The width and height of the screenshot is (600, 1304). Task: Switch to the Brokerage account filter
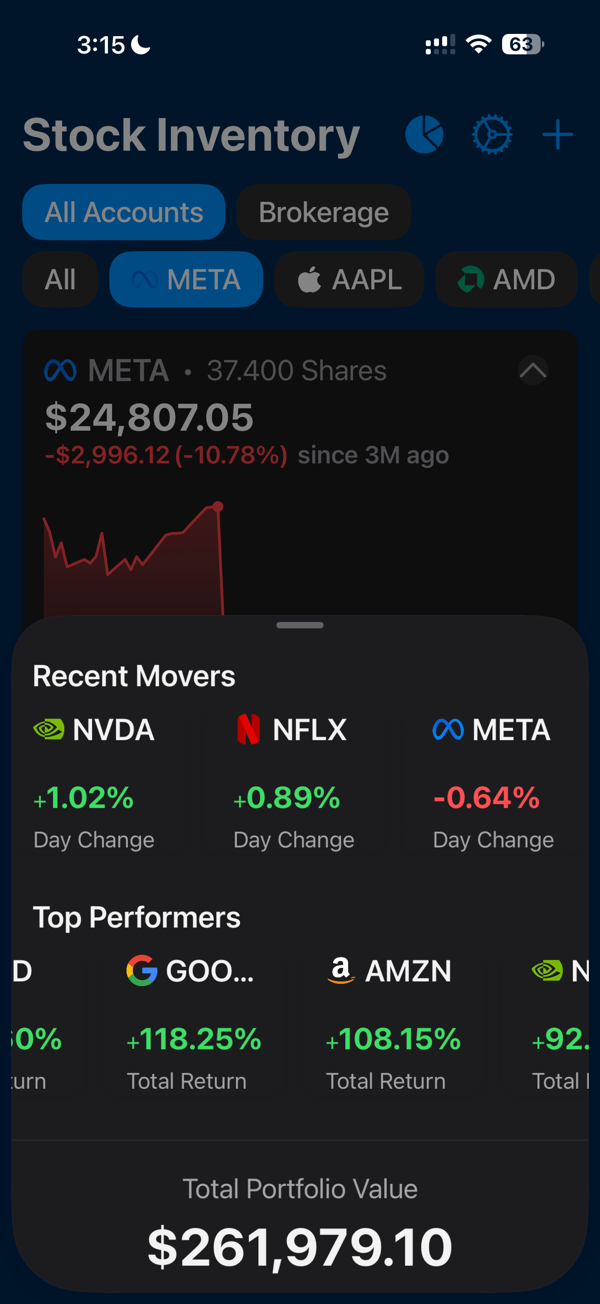click(x=323, y=212)
